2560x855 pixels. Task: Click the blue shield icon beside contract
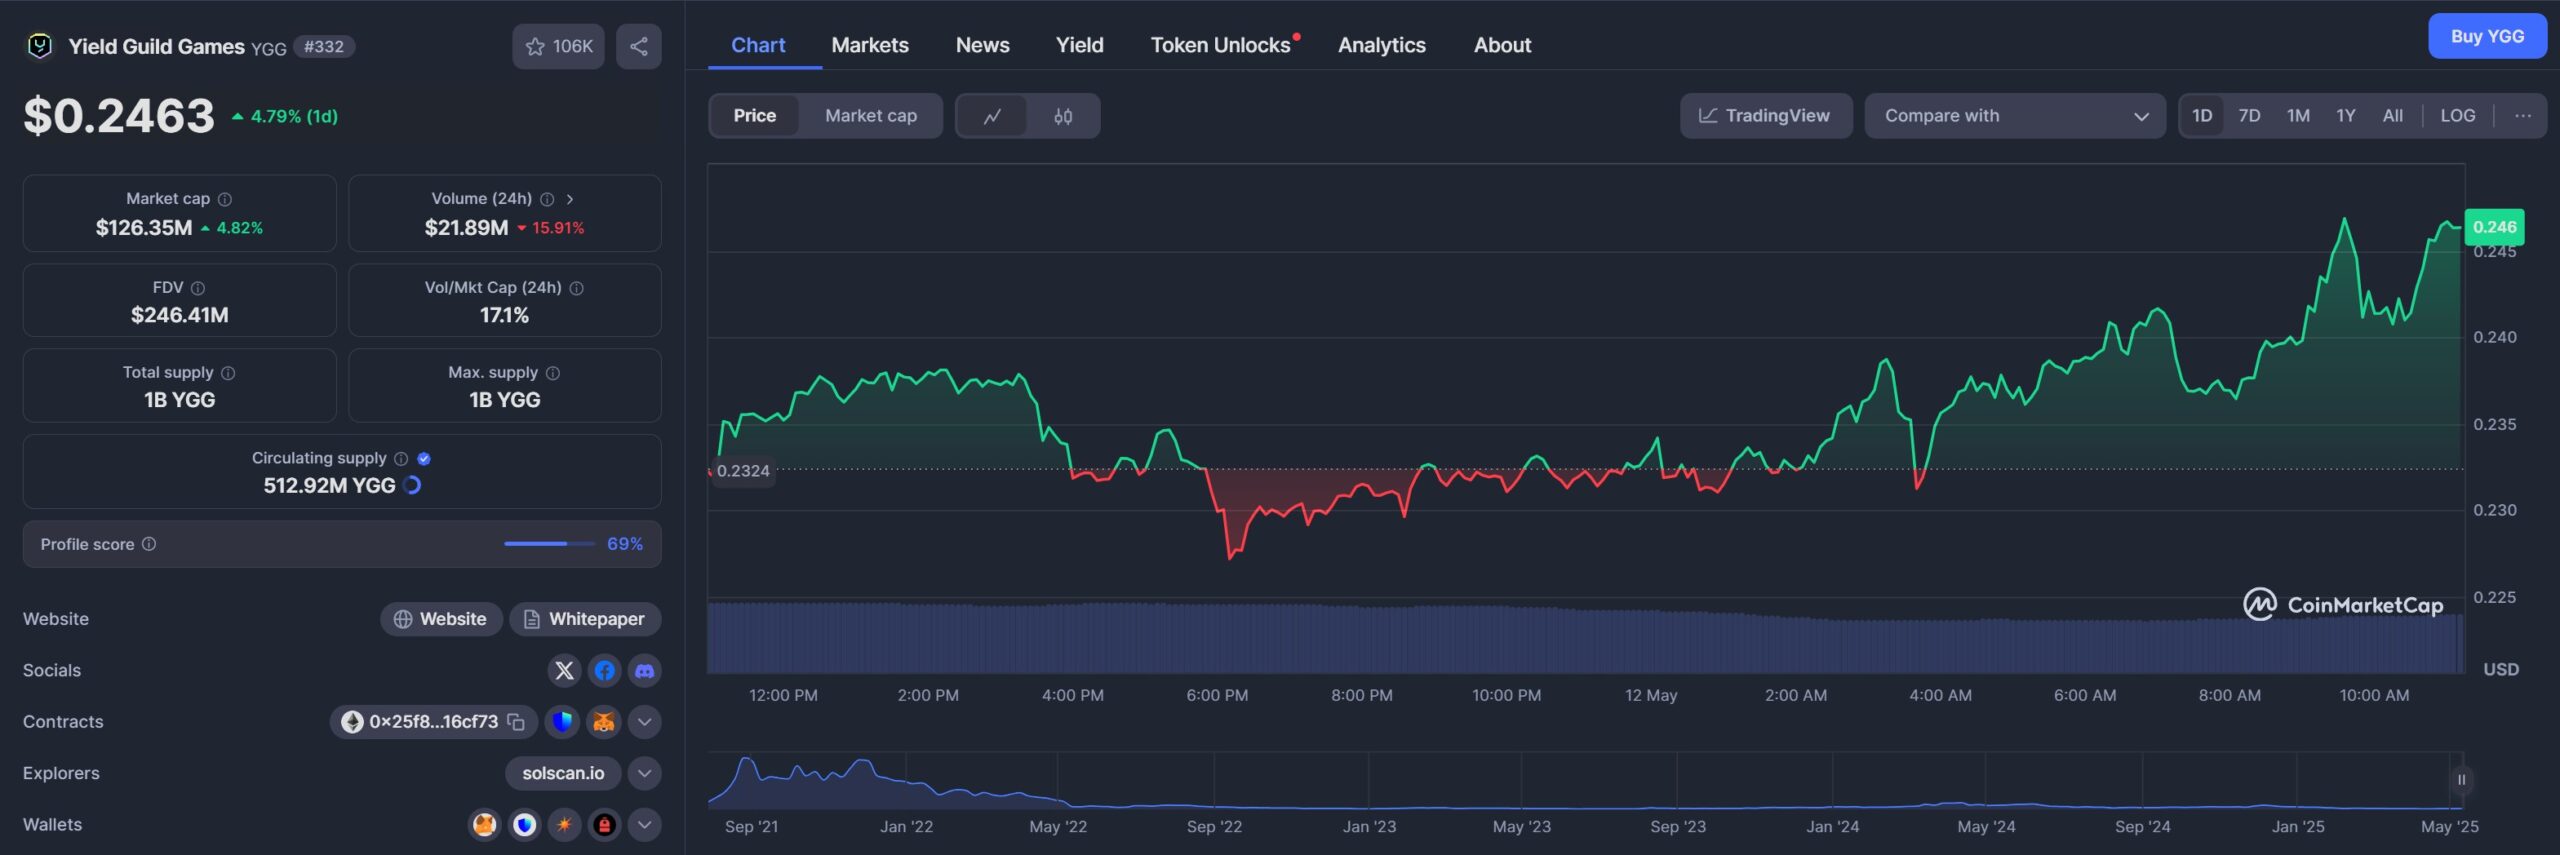tap(563, 722)
